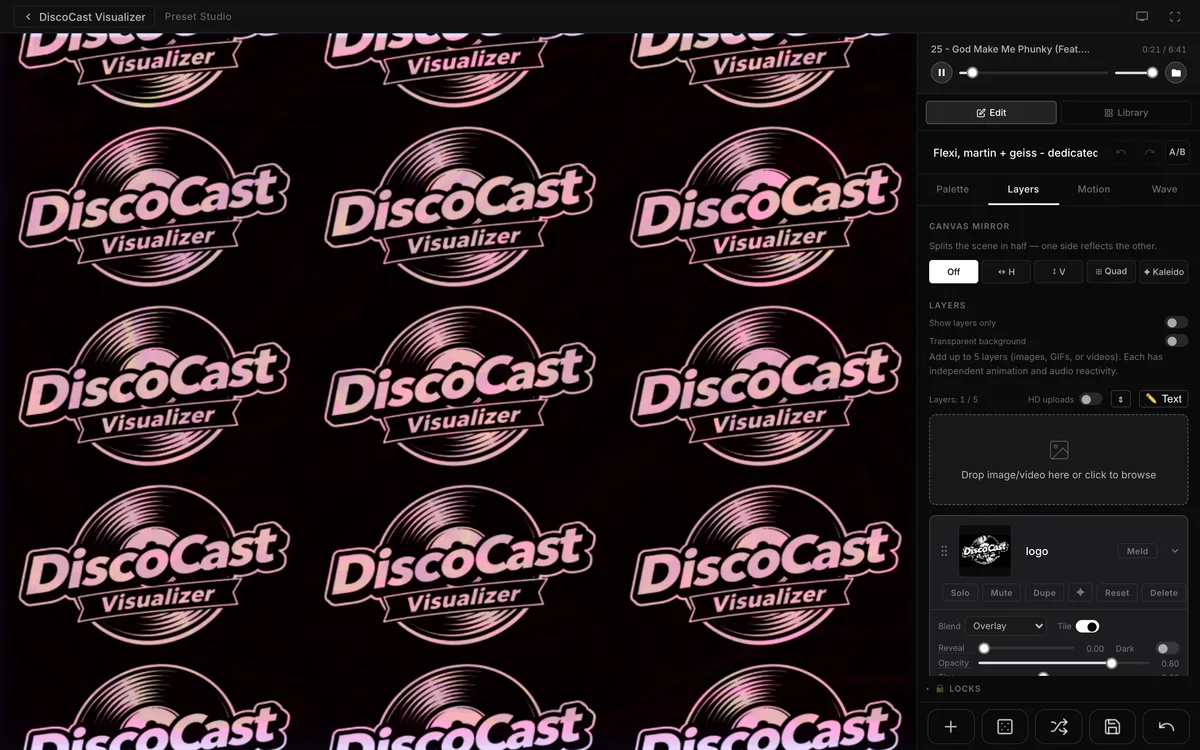
Task: Mute the logo layer
Action: (x=1001, y=592)
